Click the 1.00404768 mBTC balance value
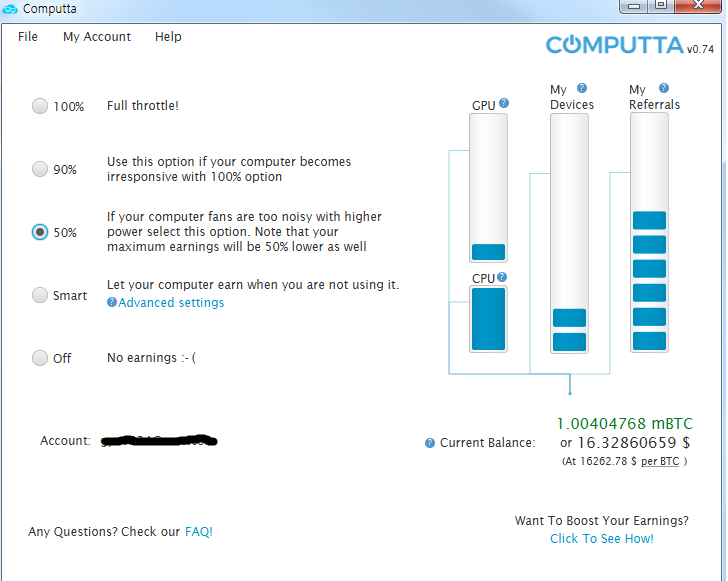The width and height of the screenshot is (728, 581). (x=624, y=424)
